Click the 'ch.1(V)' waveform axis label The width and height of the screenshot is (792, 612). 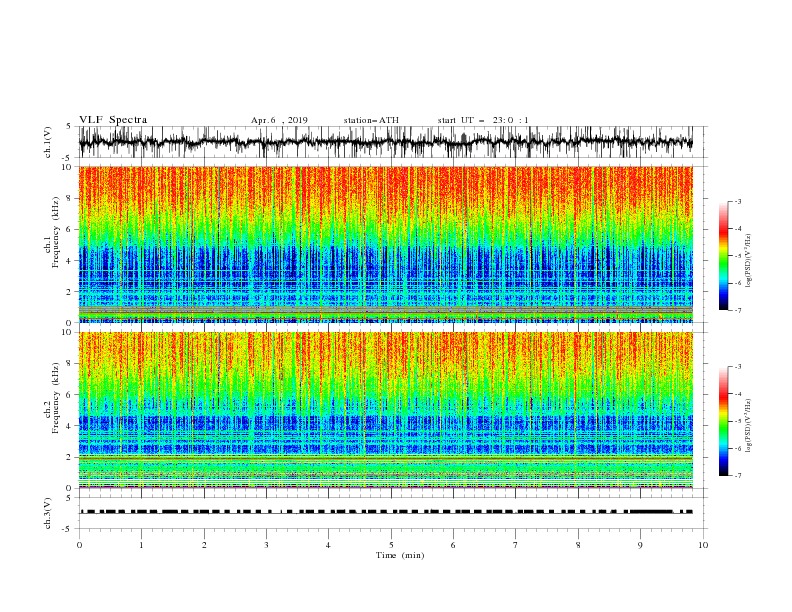point(48,142)
